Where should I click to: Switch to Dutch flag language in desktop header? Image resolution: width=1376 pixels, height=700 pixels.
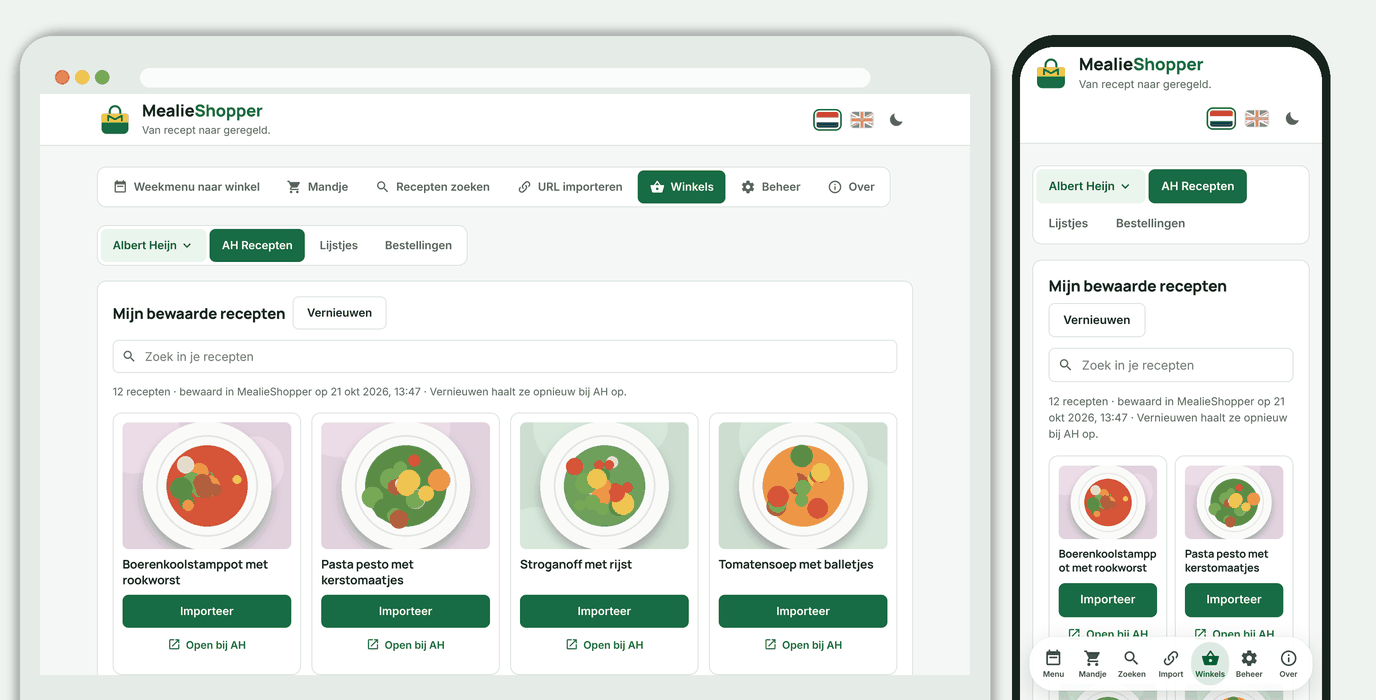point(827,120)
